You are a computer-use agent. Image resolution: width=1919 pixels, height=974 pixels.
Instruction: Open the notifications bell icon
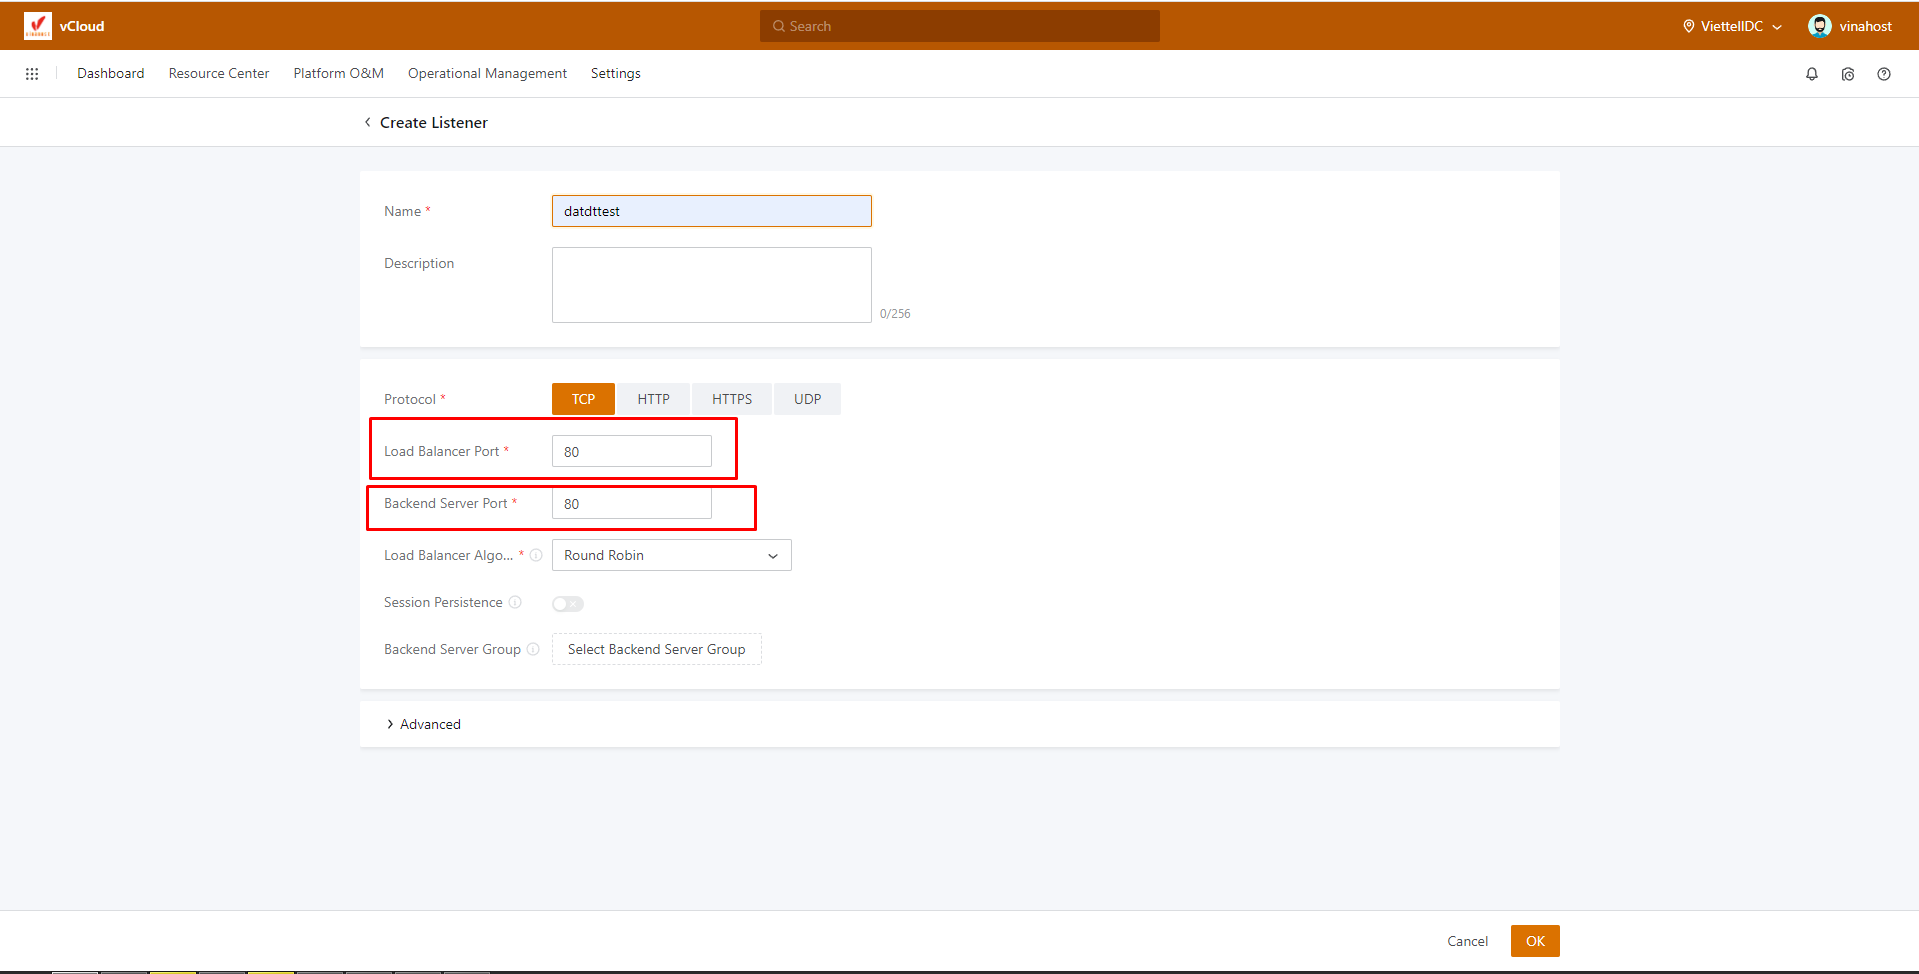click(x=1811, y=74)
